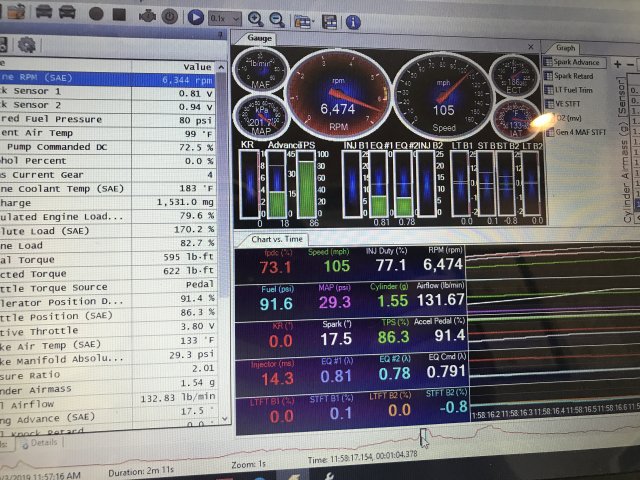This screenshot has height=480, width=640.
Task: Open the 0.1x playback speed dropdown
Action: point(225,18)
